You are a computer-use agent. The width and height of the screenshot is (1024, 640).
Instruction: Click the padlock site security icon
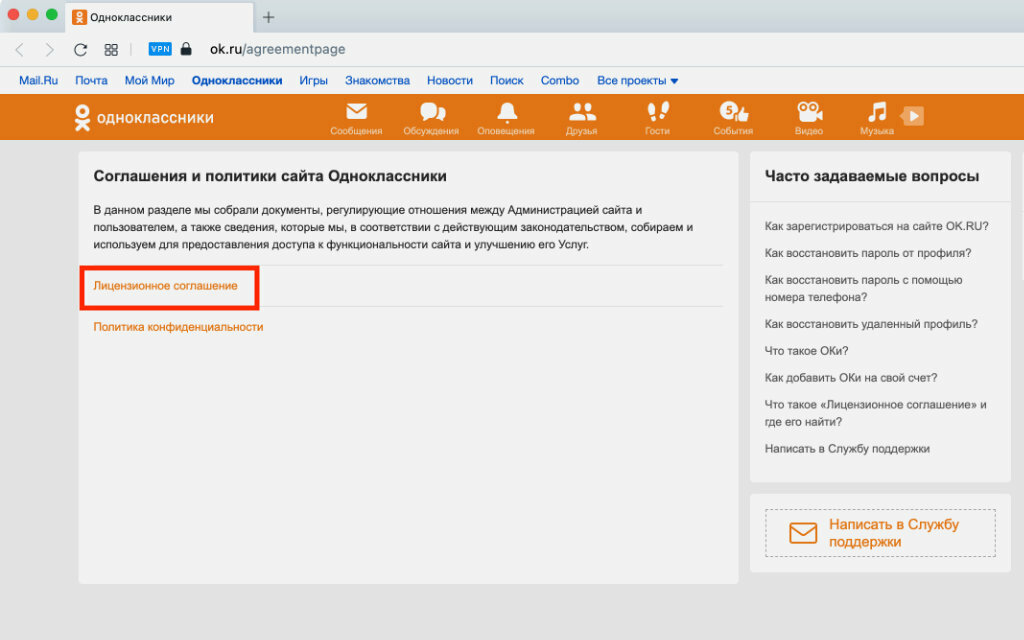[186, 49]
